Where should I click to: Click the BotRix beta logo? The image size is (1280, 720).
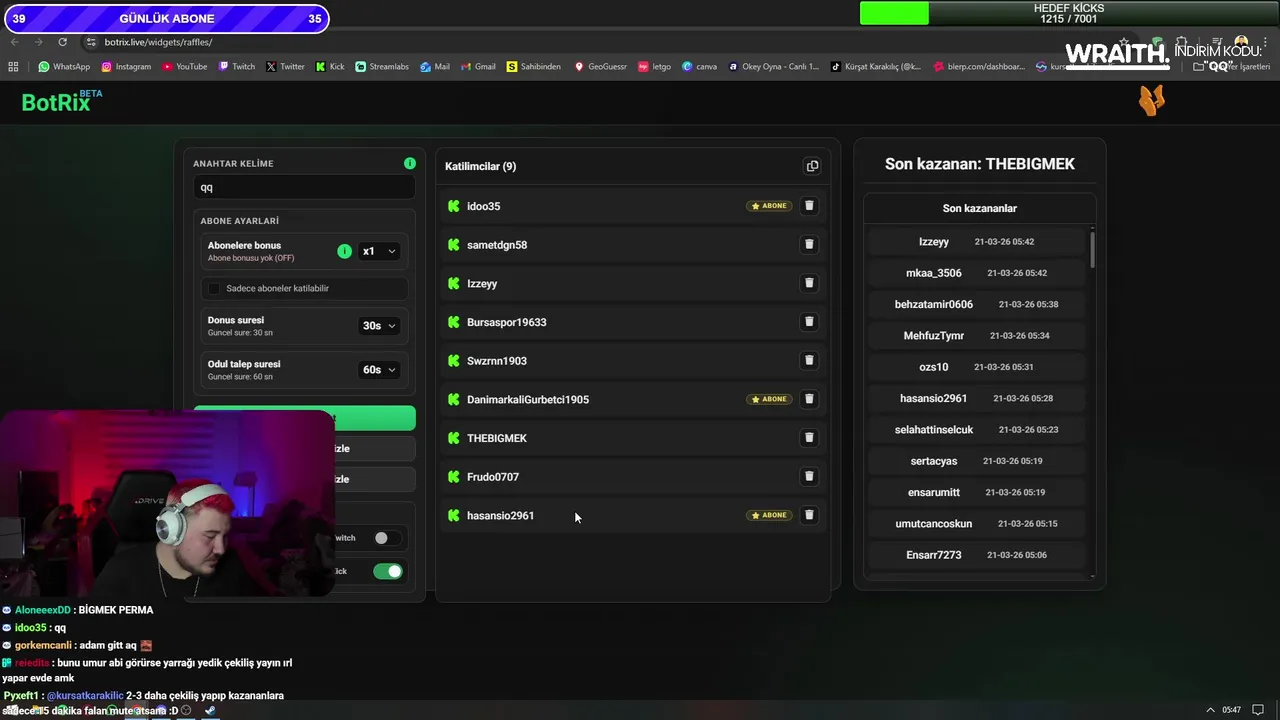click(61, 101)
